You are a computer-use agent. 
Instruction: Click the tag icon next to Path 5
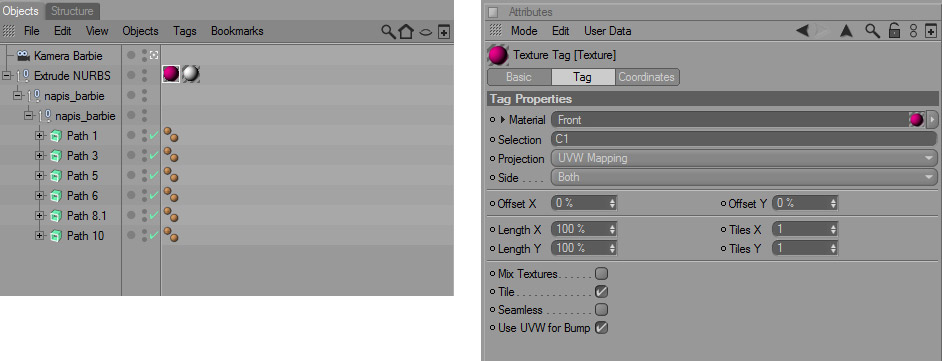171,175
